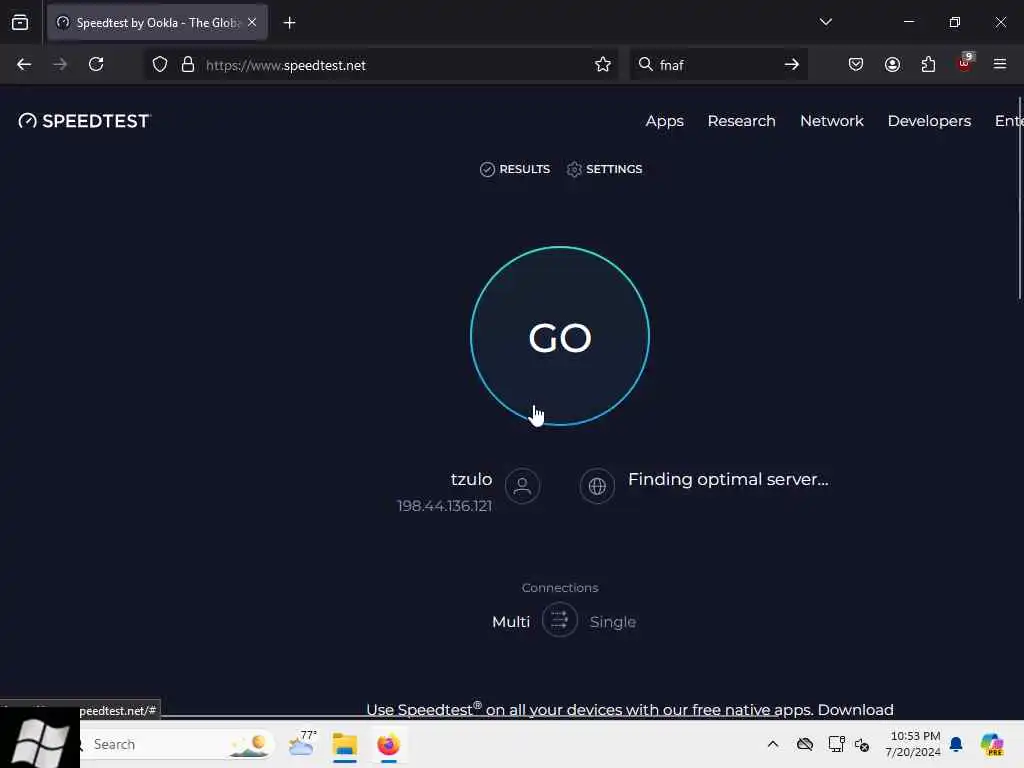Select Multi connection mode
This screenshot has height=768, width=1024.
coord(511,622)
